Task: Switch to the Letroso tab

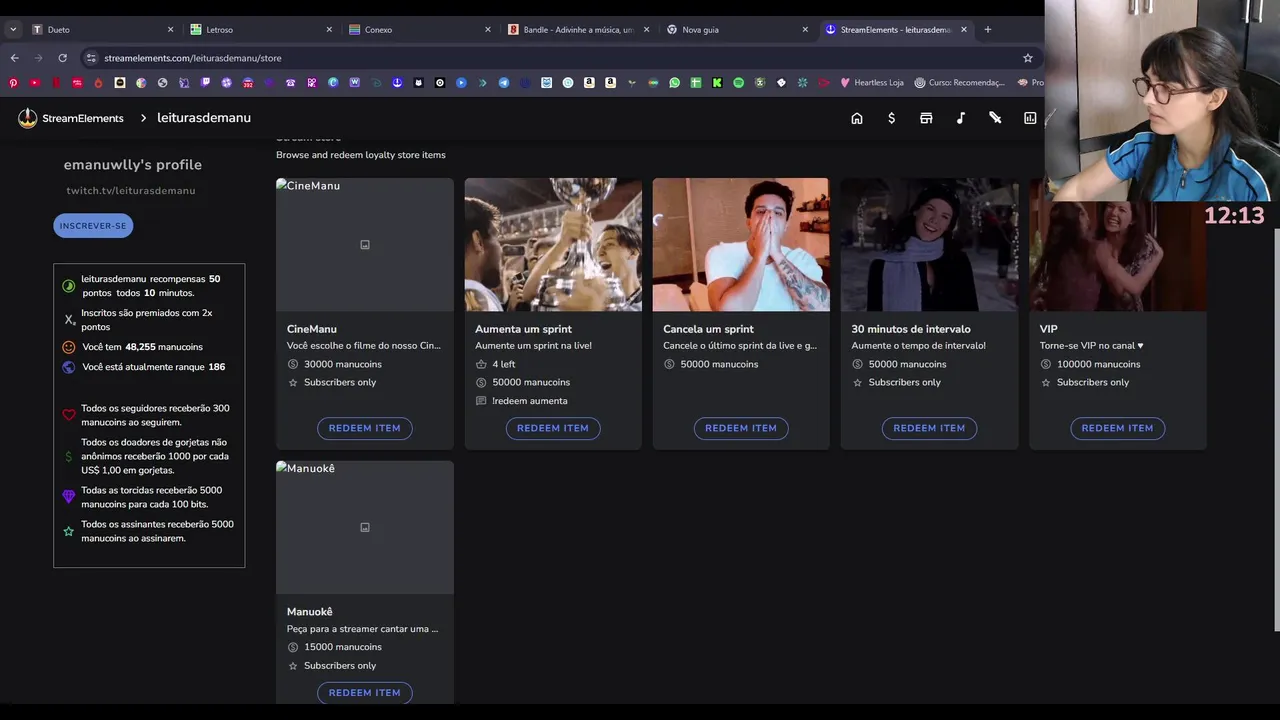Action: 260,29
